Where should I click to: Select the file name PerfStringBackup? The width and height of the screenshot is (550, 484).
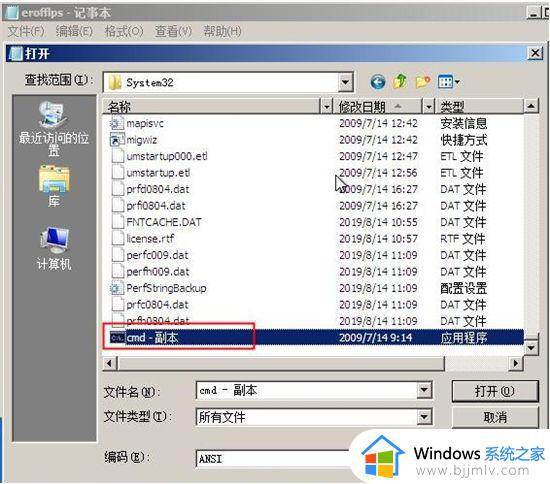pyautogui.click(x=166, y=288)
